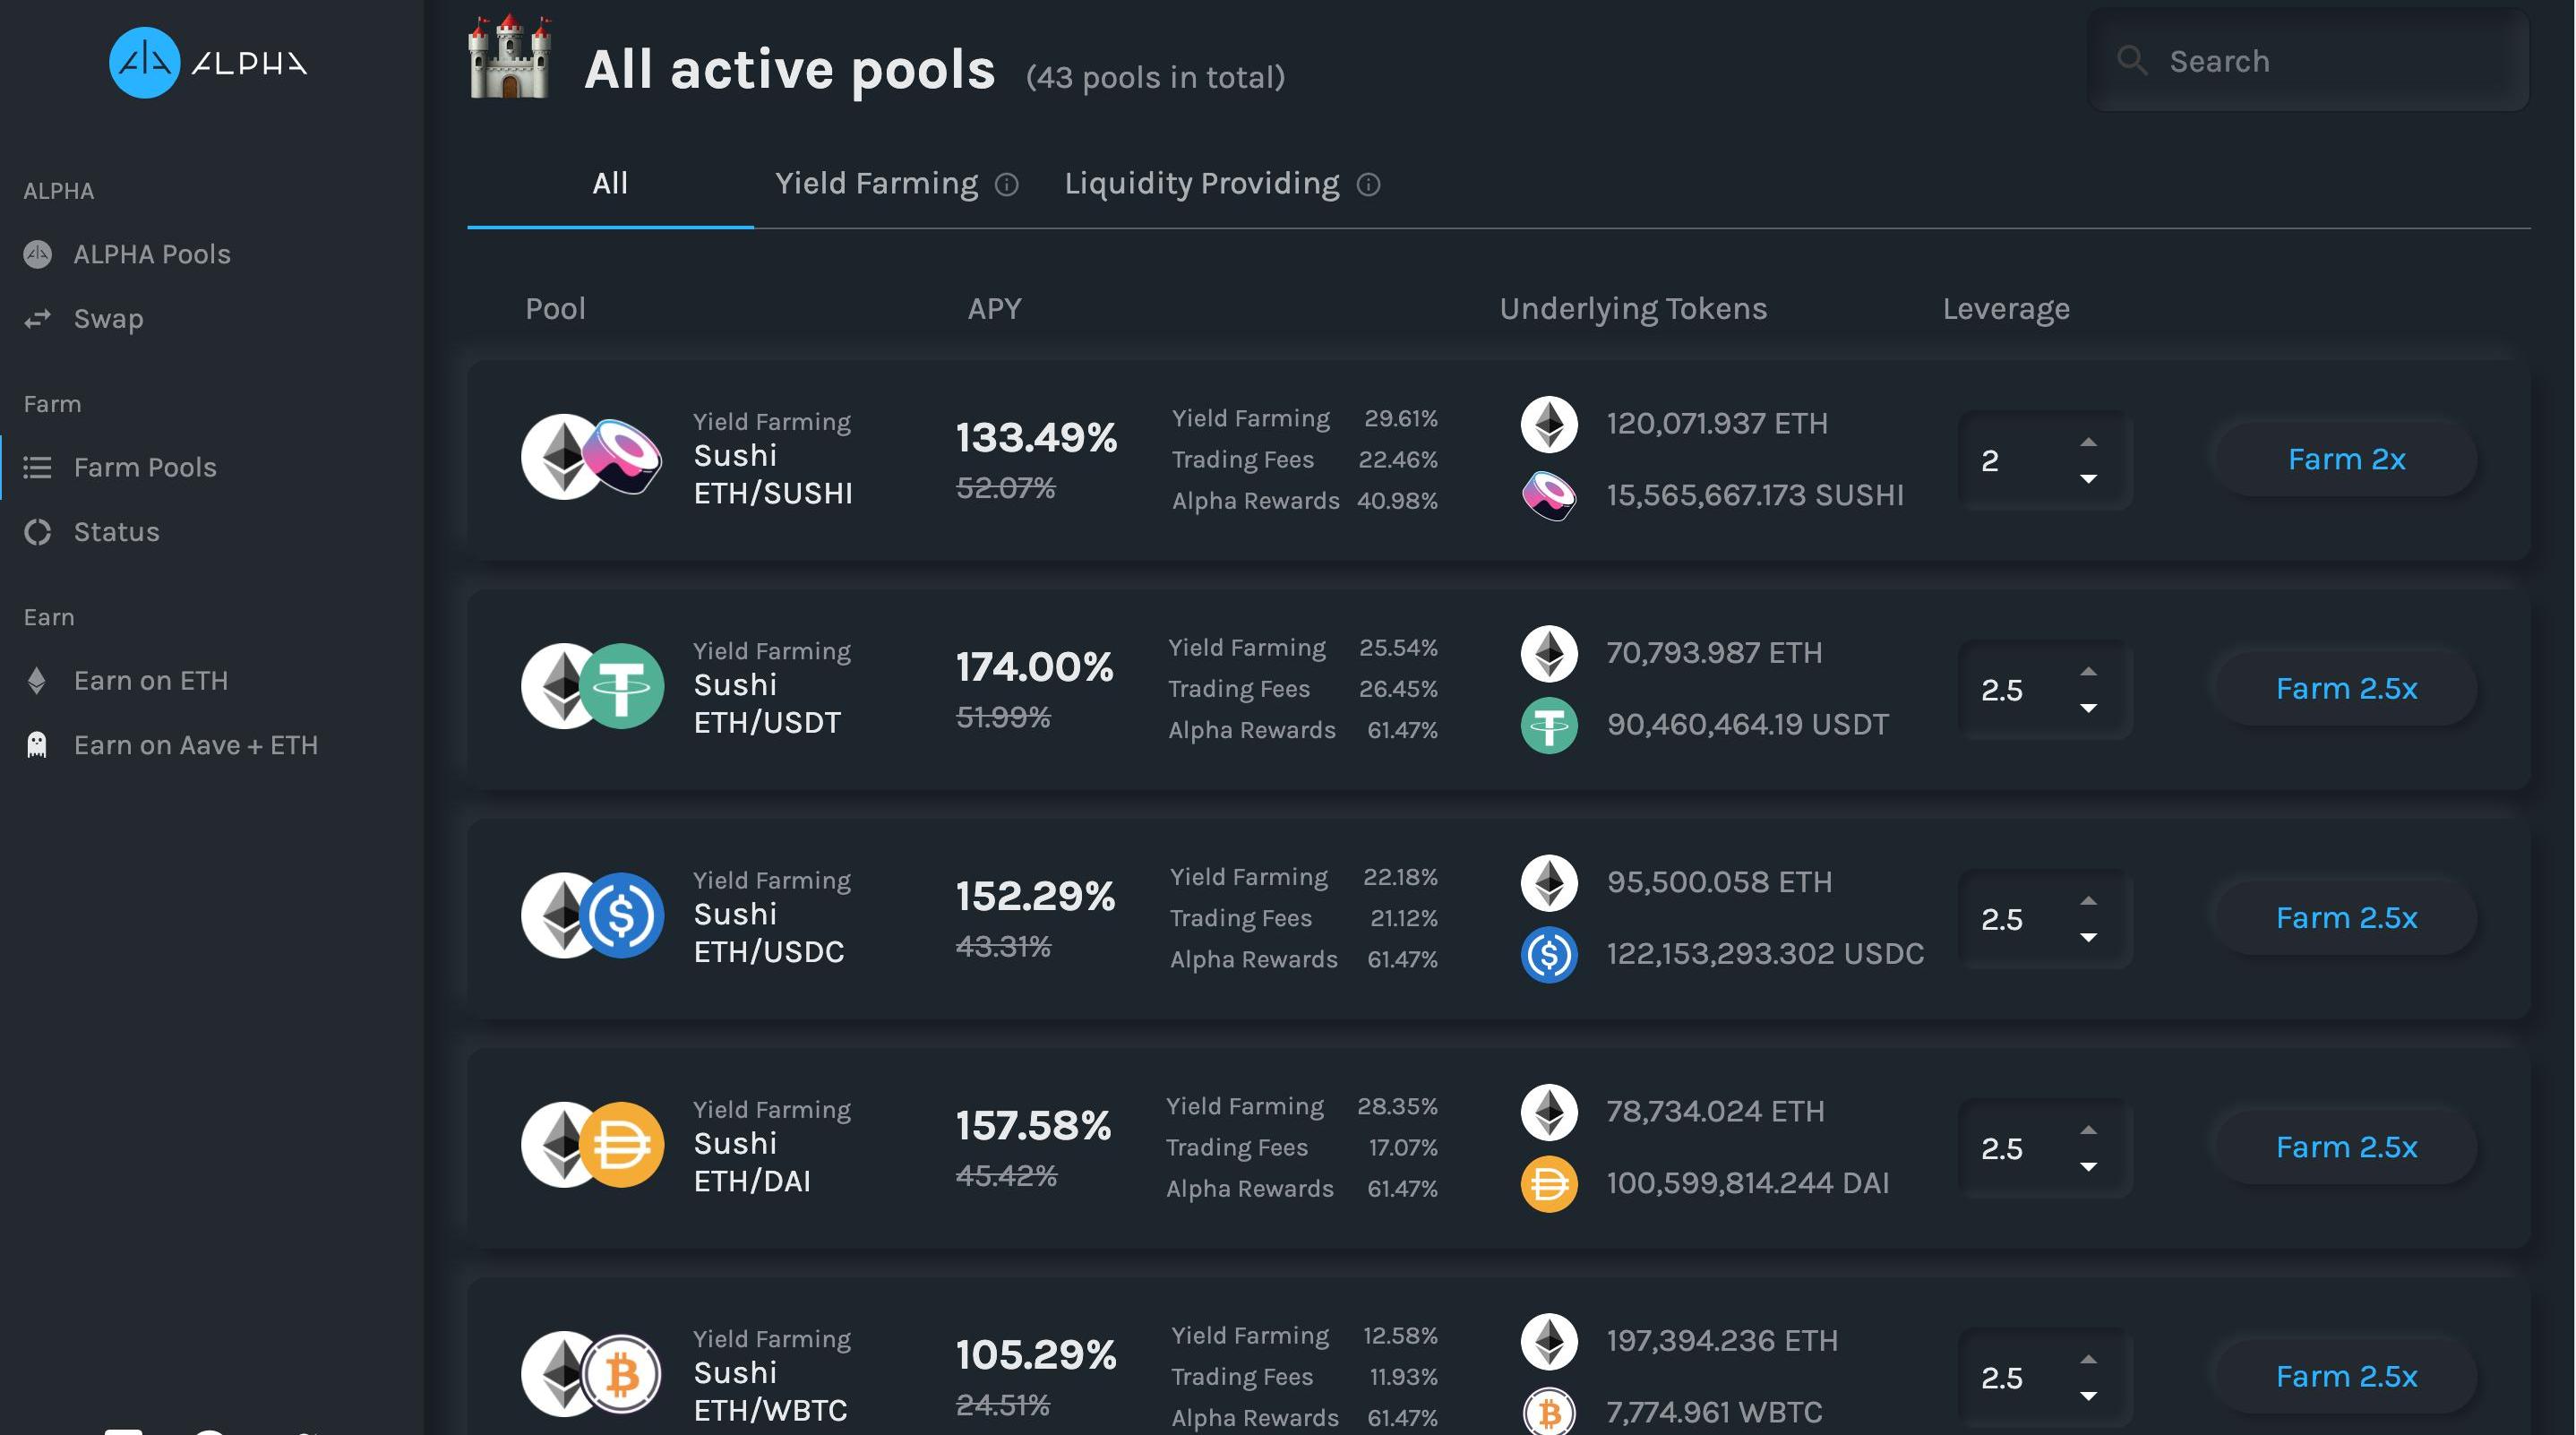Click the Ethereum icon beside Earn on ETH
This screenshot has height=1435, width=2576.
click(x=37, y=681)
